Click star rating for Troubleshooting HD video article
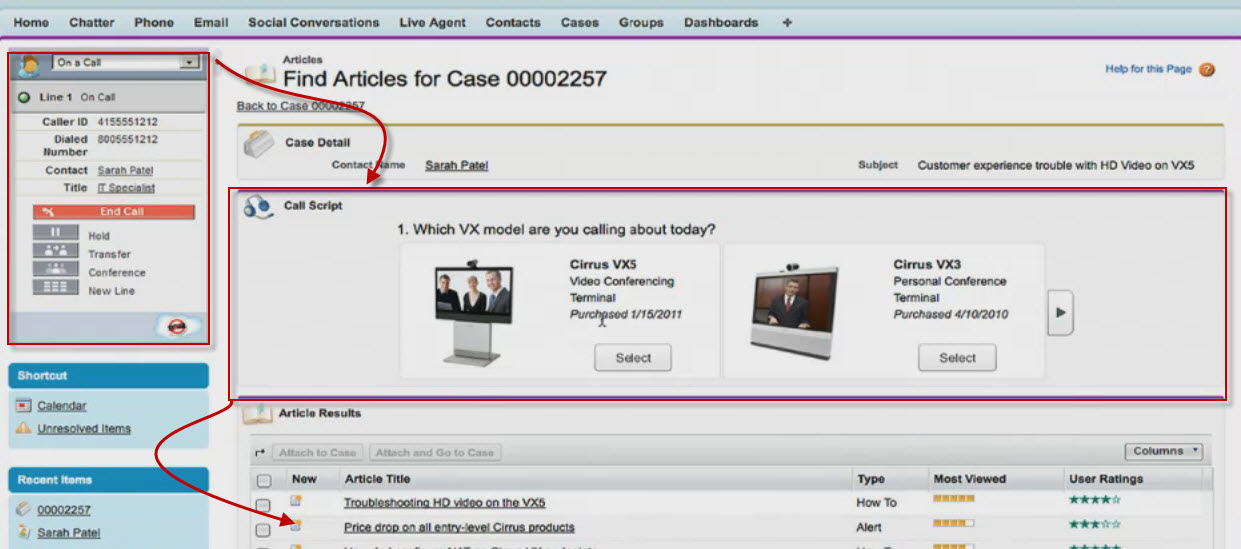Screen dimensions: 1241x549 [1095, 500]
